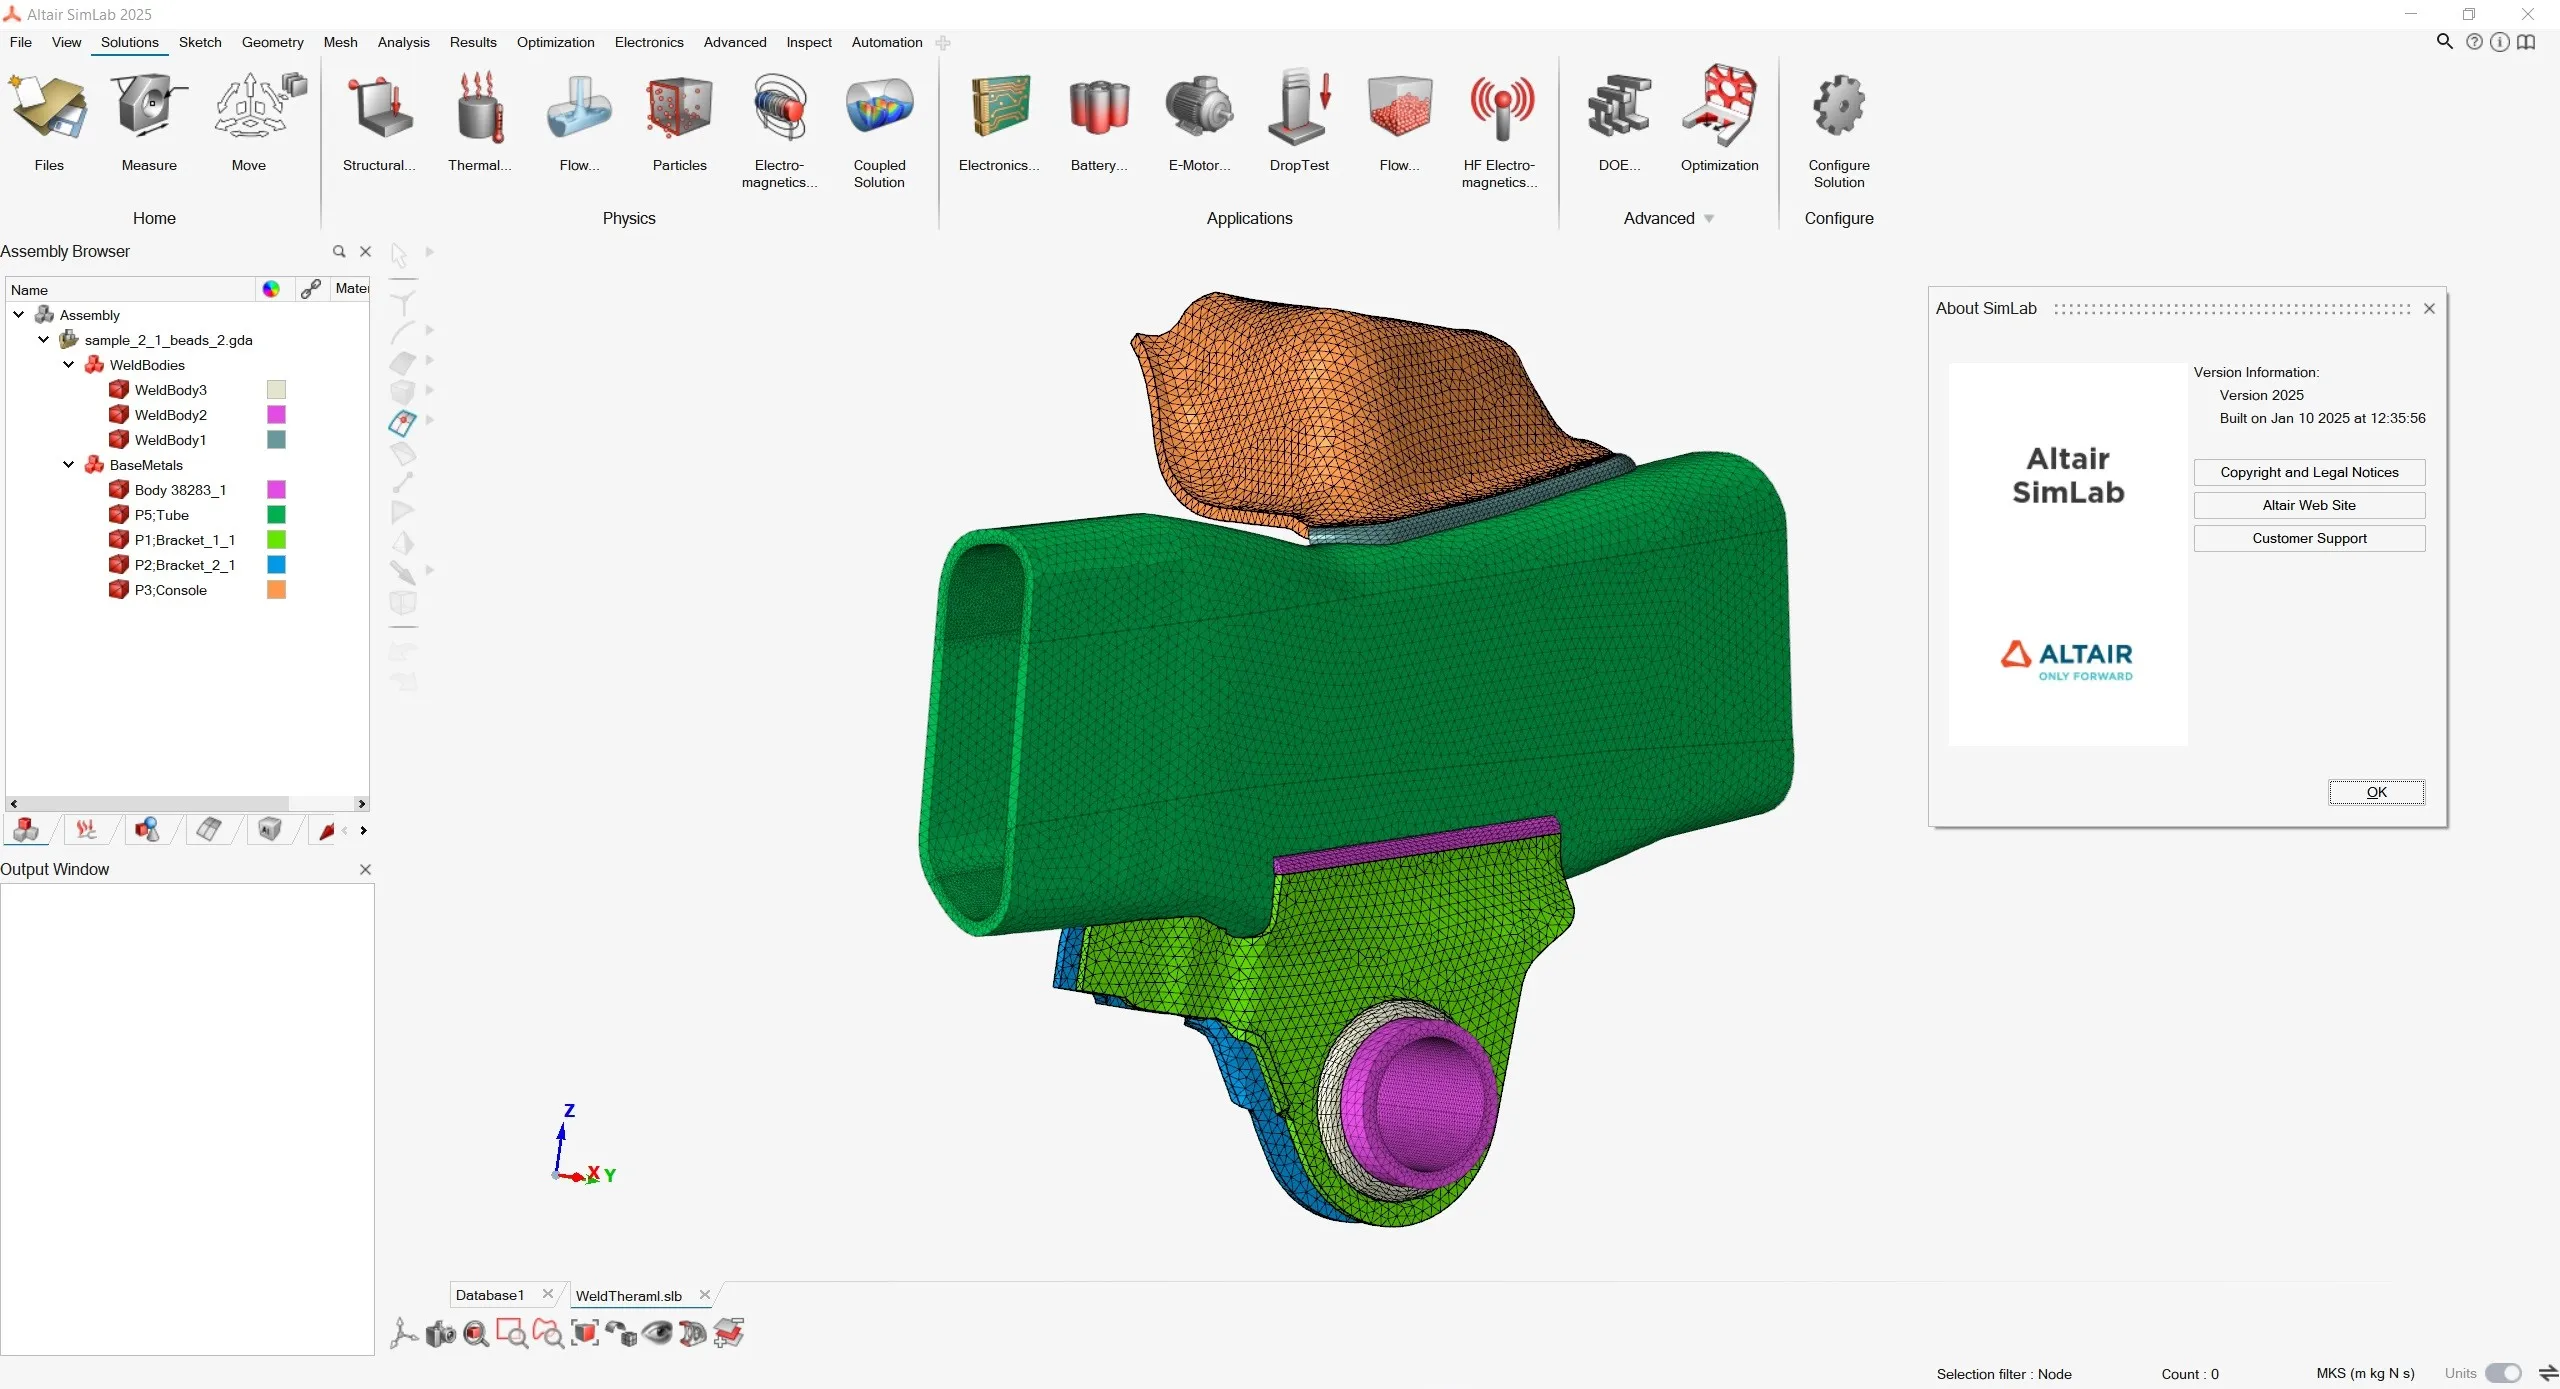Click the color wheel column header

(271, 289)
